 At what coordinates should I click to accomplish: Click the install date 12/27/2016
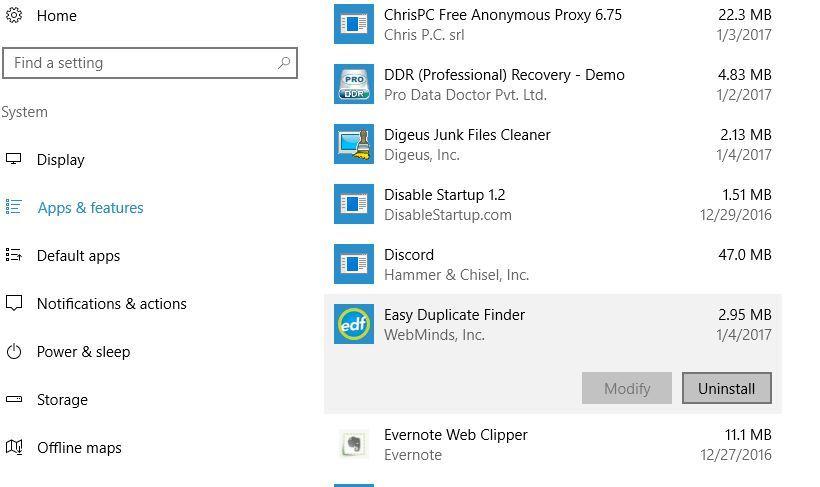click(x=736, y=455)
